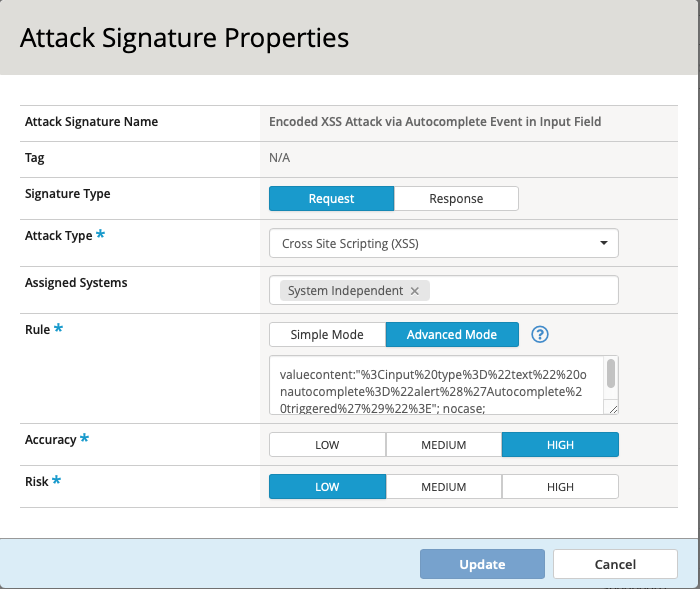Select Response signature type

(456, 199)
